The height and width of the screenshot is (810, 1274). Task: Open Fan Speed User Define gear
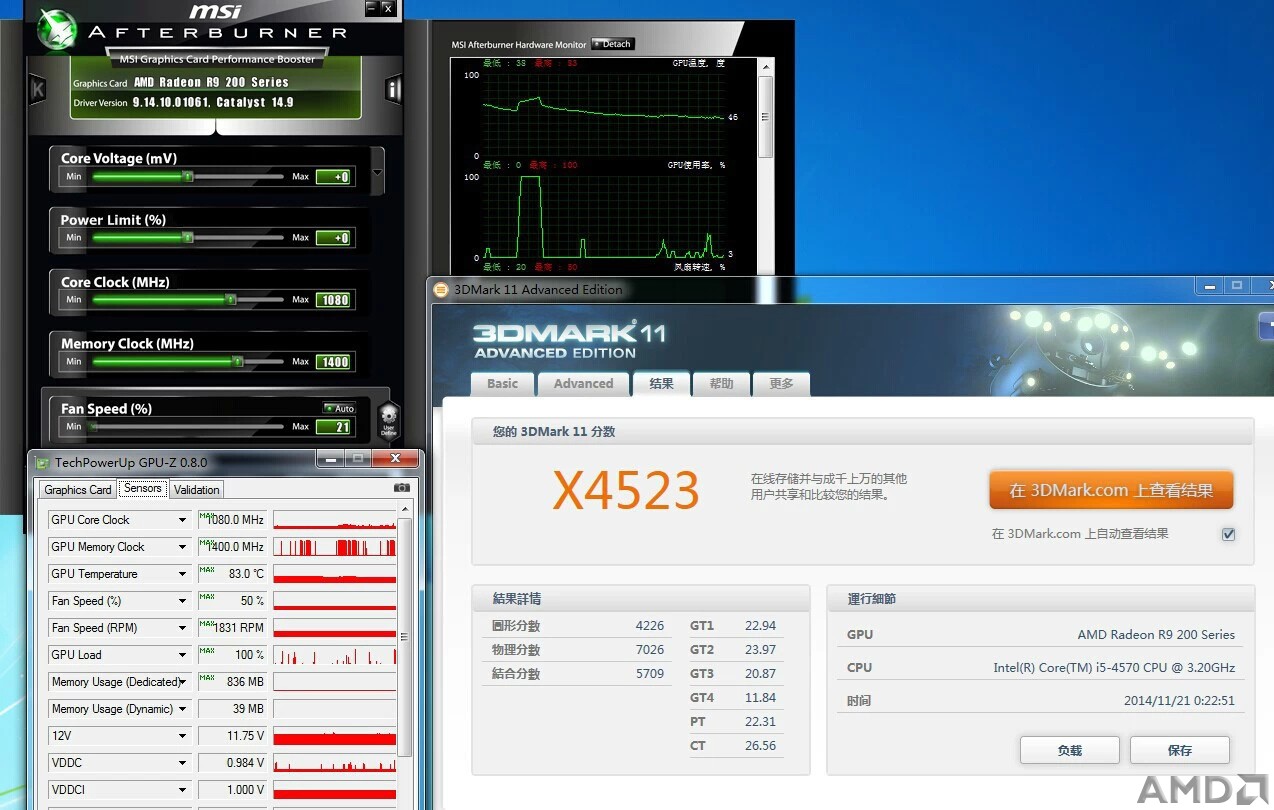(388, 421)
